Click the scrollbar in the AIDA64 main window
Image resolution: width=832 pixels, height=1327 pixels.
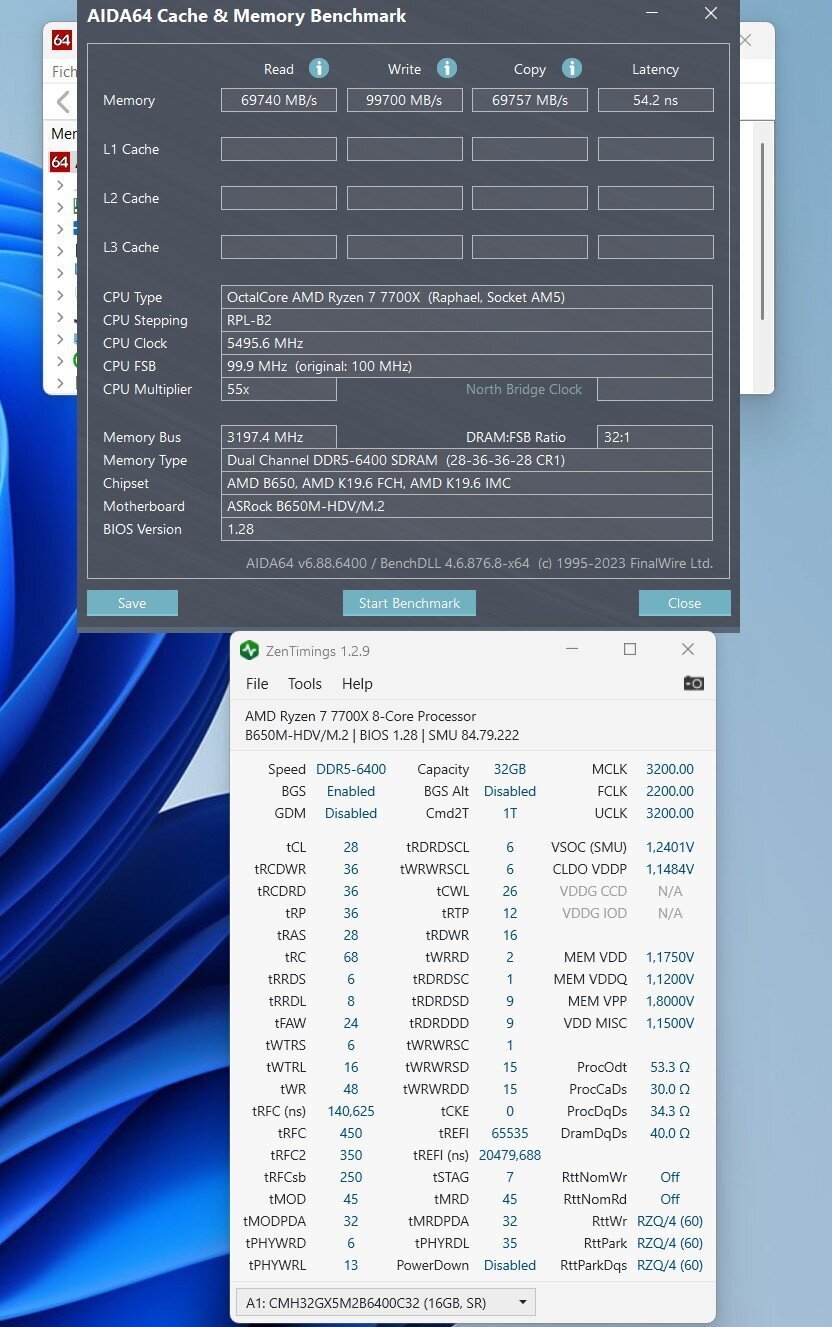click(762, 230)
